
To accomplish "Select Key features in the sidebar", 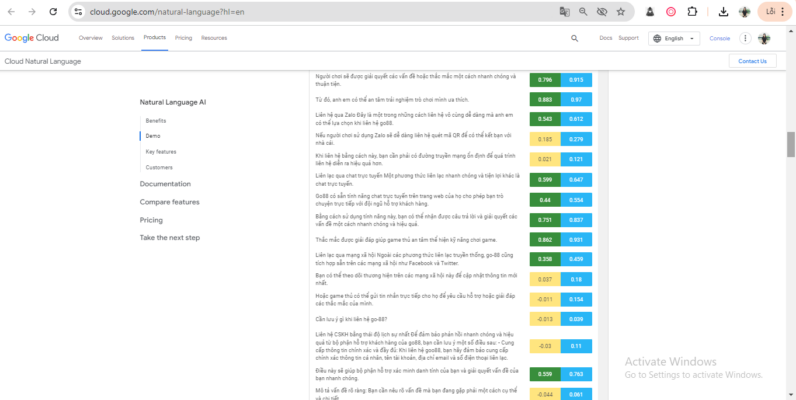I will point(160,151).
